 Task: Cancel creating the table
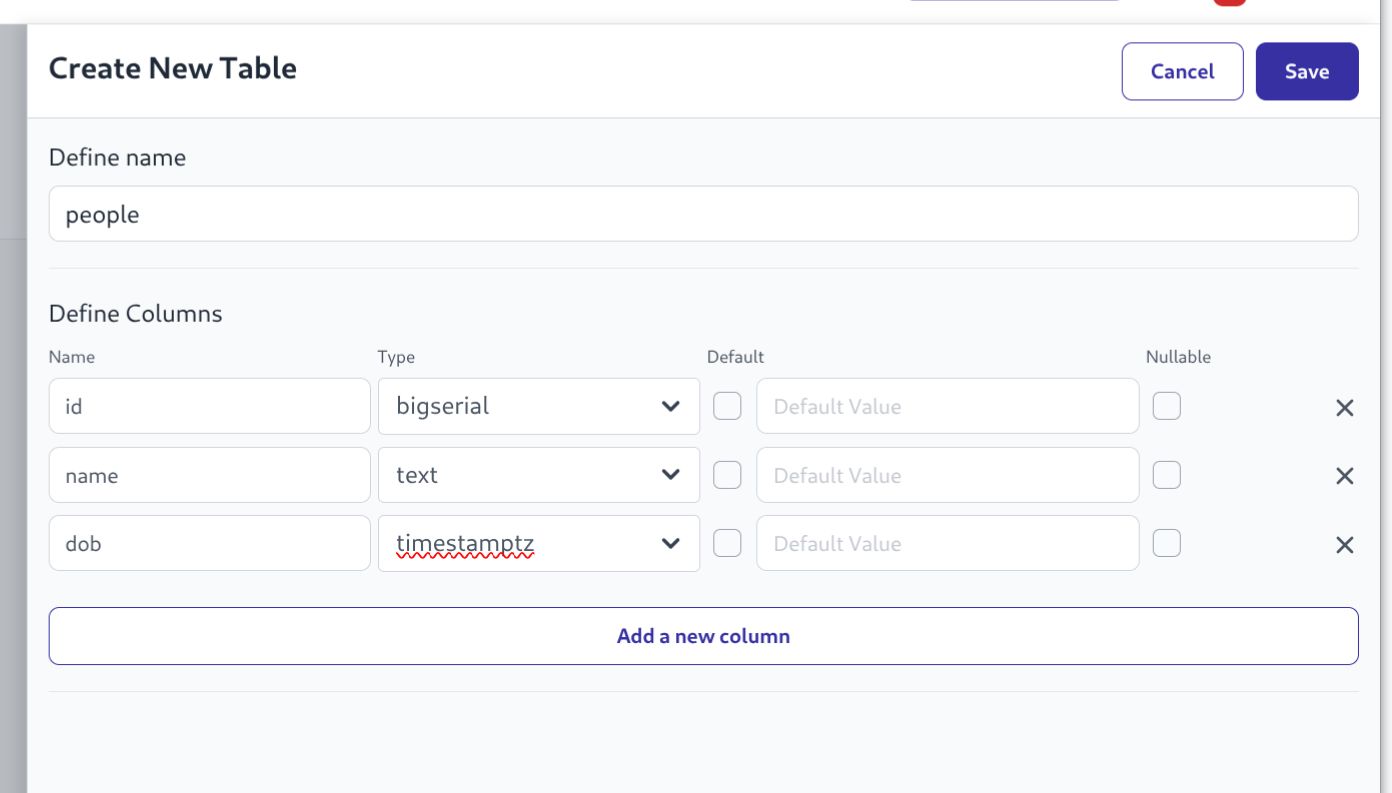(1183, 71)
